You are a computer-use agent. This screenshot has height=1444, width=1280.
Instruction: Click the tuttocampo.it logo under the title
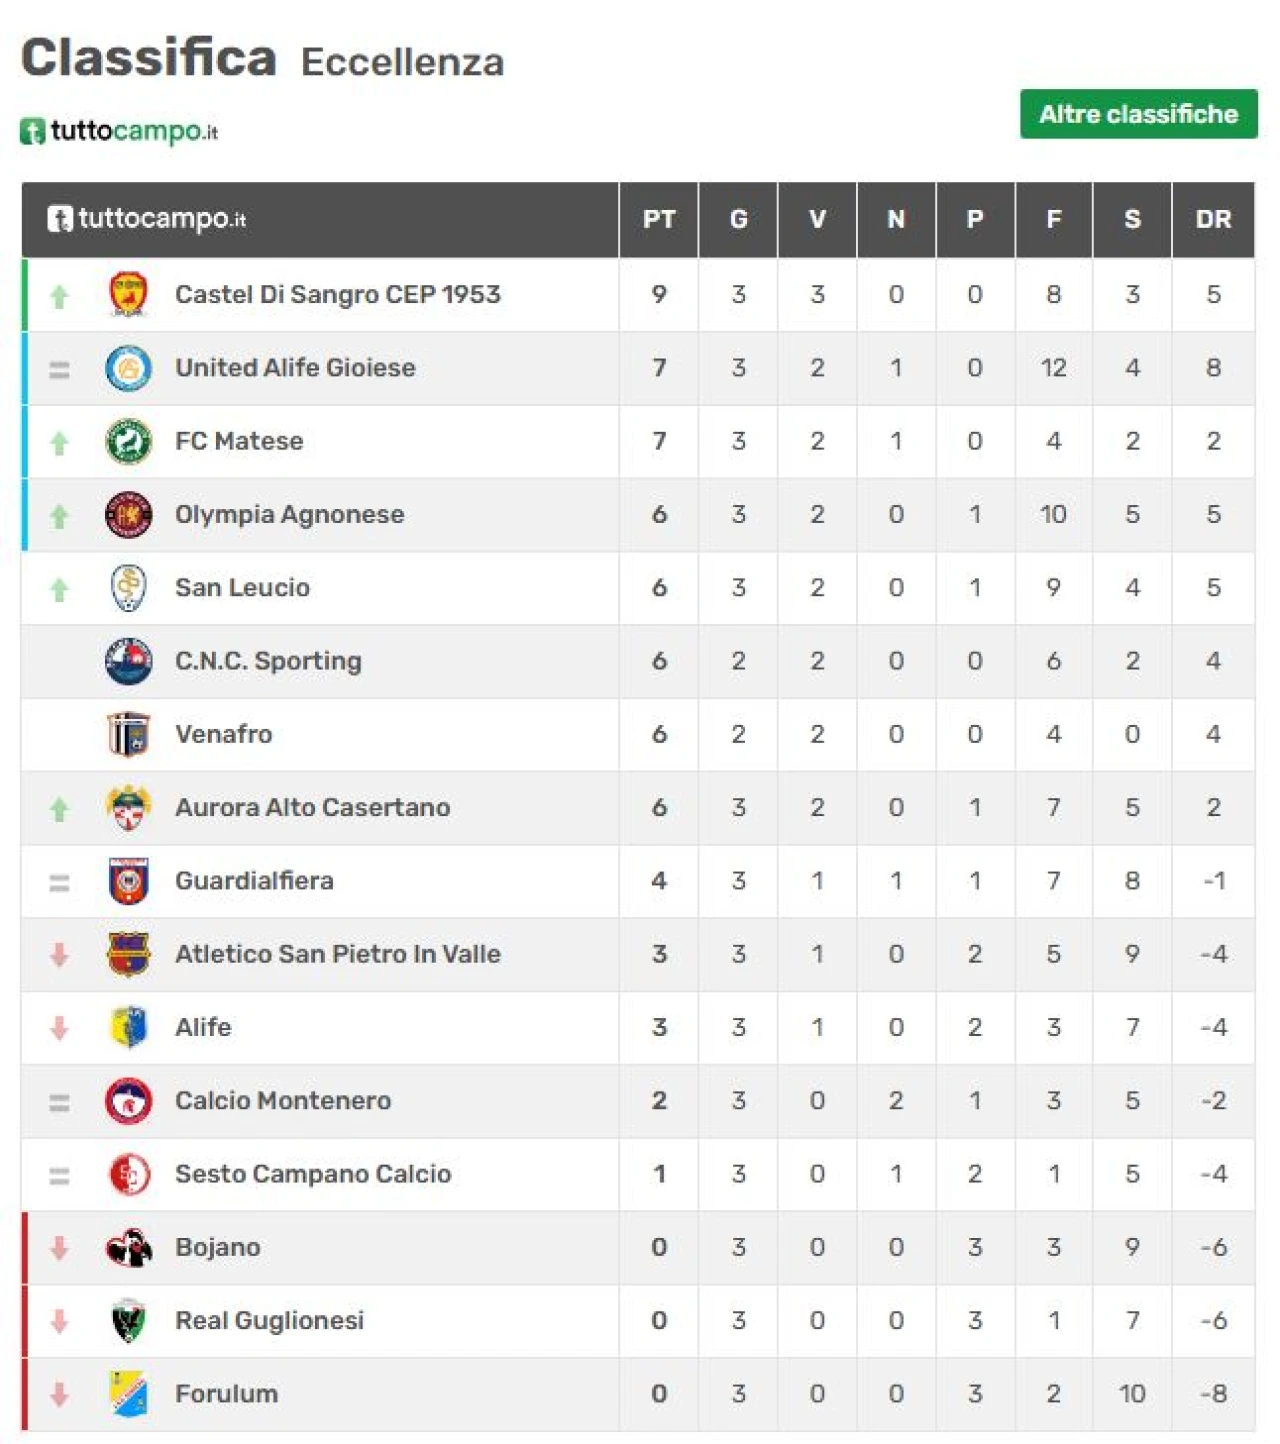tap(119, 131)
